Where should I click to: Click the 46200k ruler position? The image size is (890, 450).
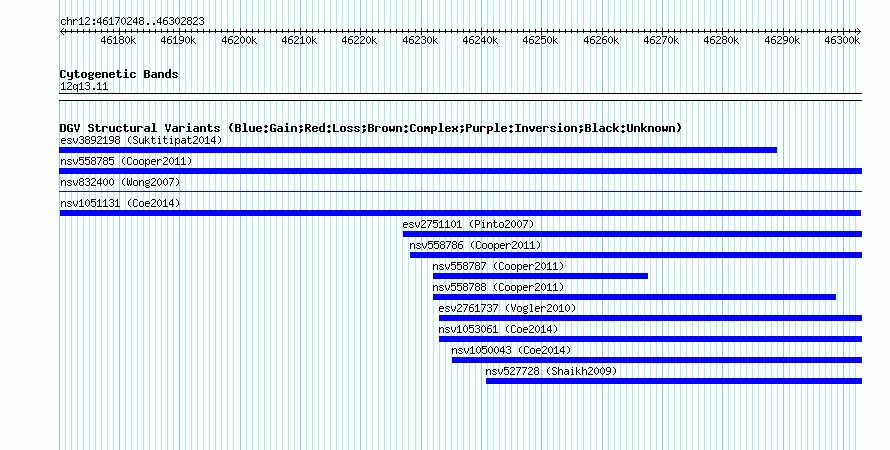pos(239,41)
